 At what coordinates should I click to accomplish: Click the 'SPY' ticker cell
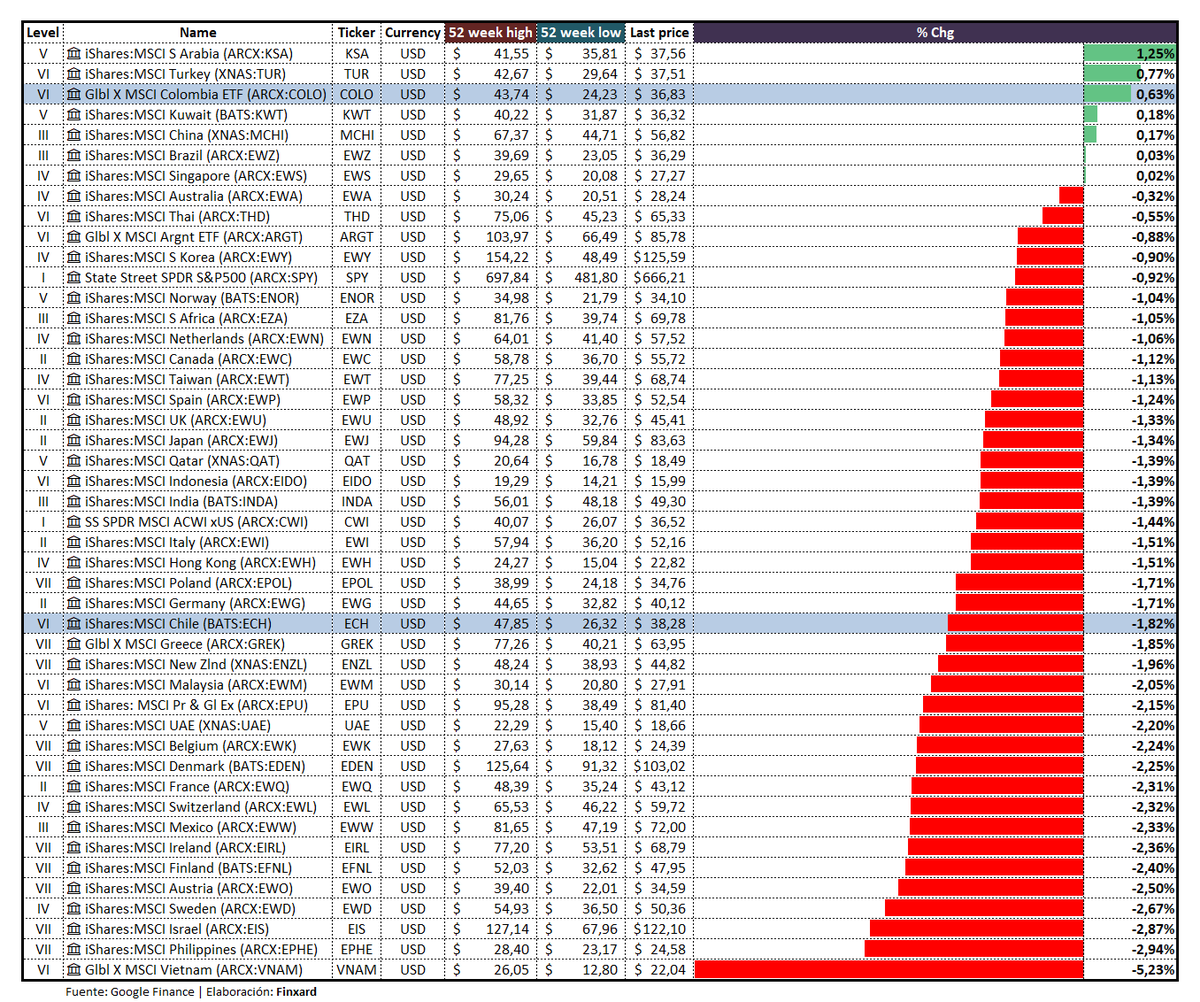point(357,277)
